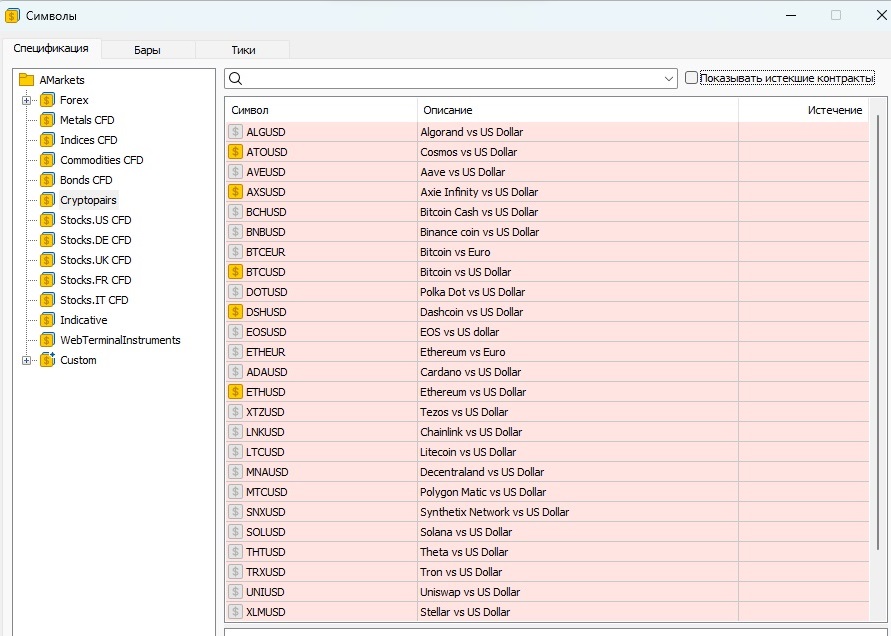The width and height of the screenshot is (891, 636).
Task: Click the Commodities CFD group icon
Action: (x=48, y=160)
